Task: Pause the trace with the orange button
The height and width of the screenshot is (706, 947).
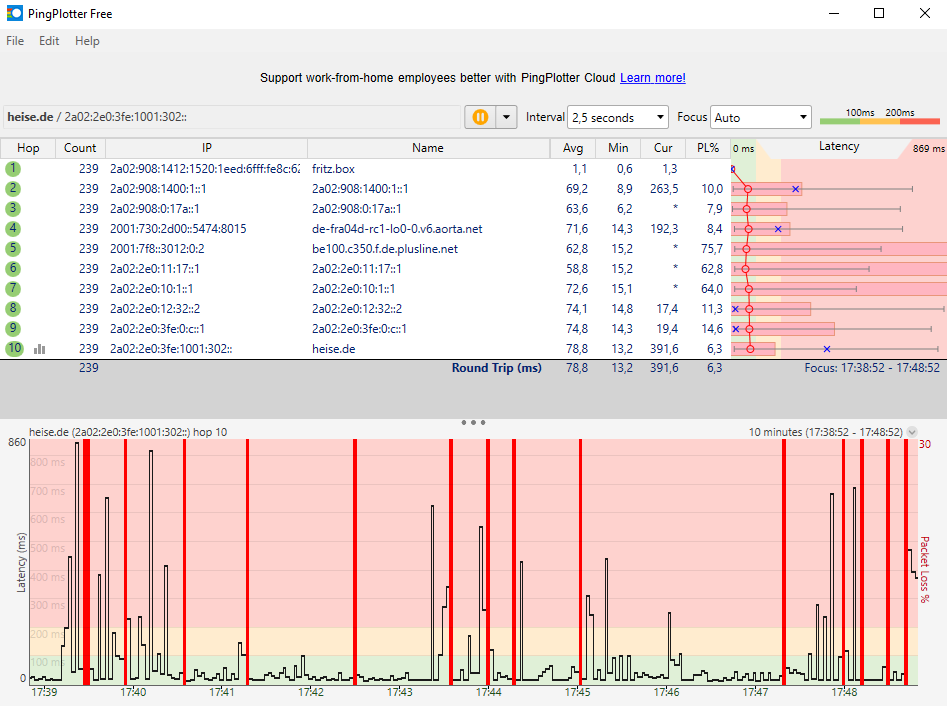Action: [480, 117]
